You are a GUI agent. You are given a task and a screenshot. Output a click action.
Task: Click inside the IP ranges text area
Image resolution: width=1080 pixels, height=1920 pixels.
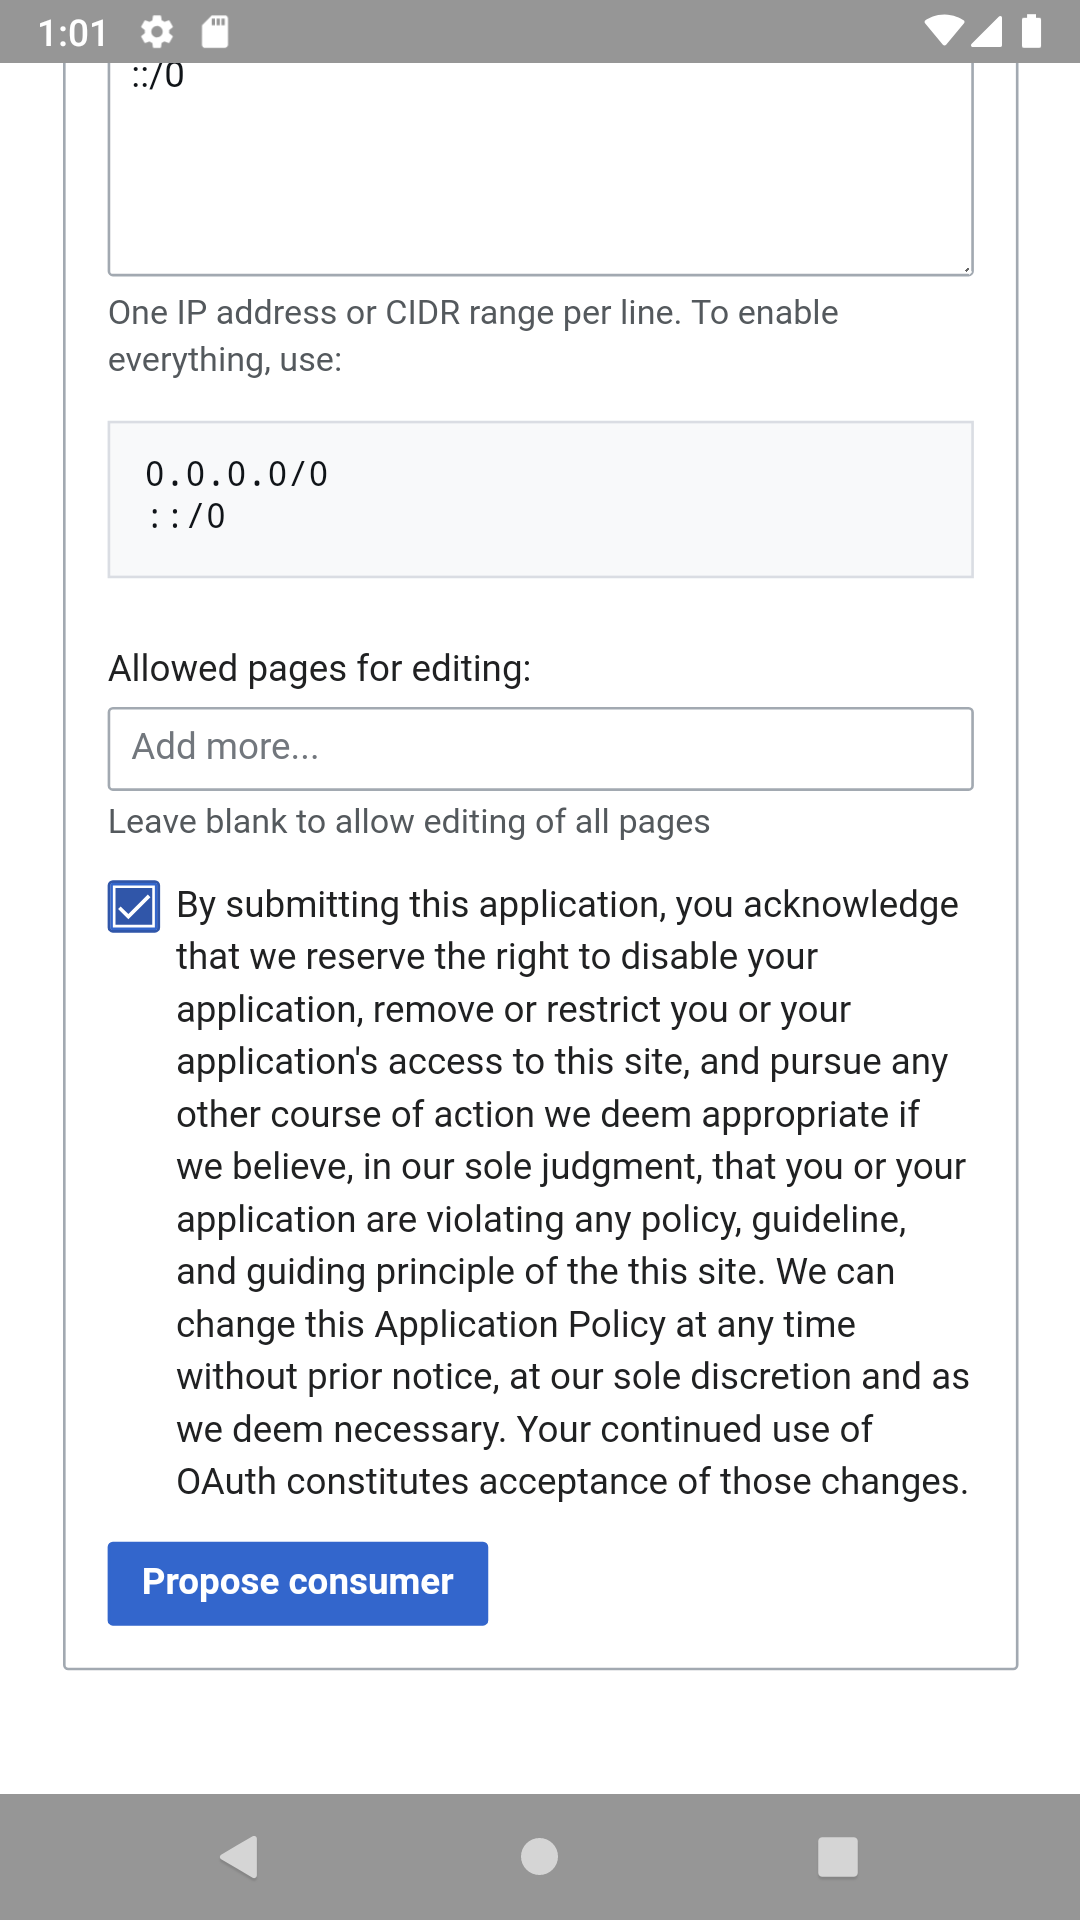click(x=540, y=170)
